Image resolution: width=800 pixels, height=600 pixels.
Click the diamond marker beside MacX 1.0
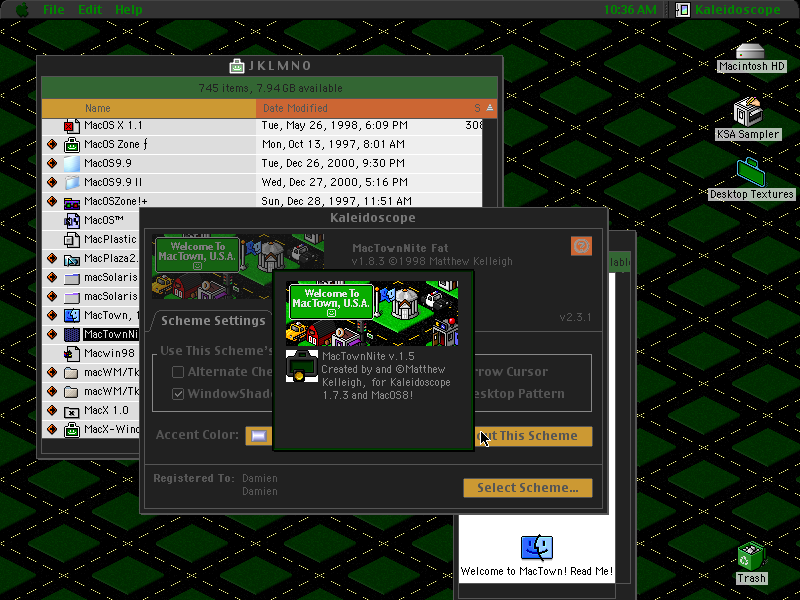[x=52, y=410]
